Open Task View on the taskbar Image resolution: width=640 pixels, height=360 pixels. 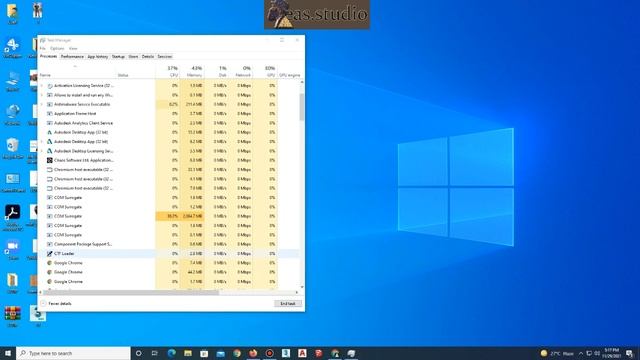(155, 353)
